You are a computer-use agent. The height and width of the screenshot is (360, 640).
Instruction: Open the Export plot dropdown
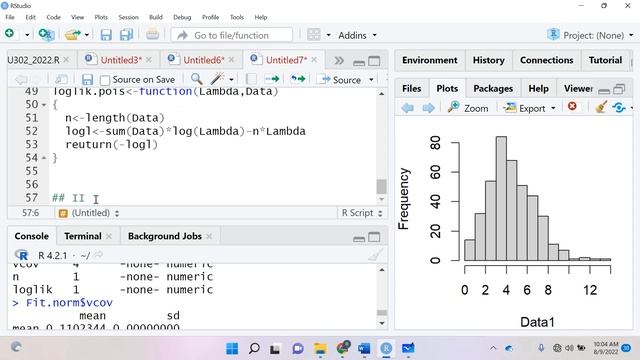(x=529, y=108)
